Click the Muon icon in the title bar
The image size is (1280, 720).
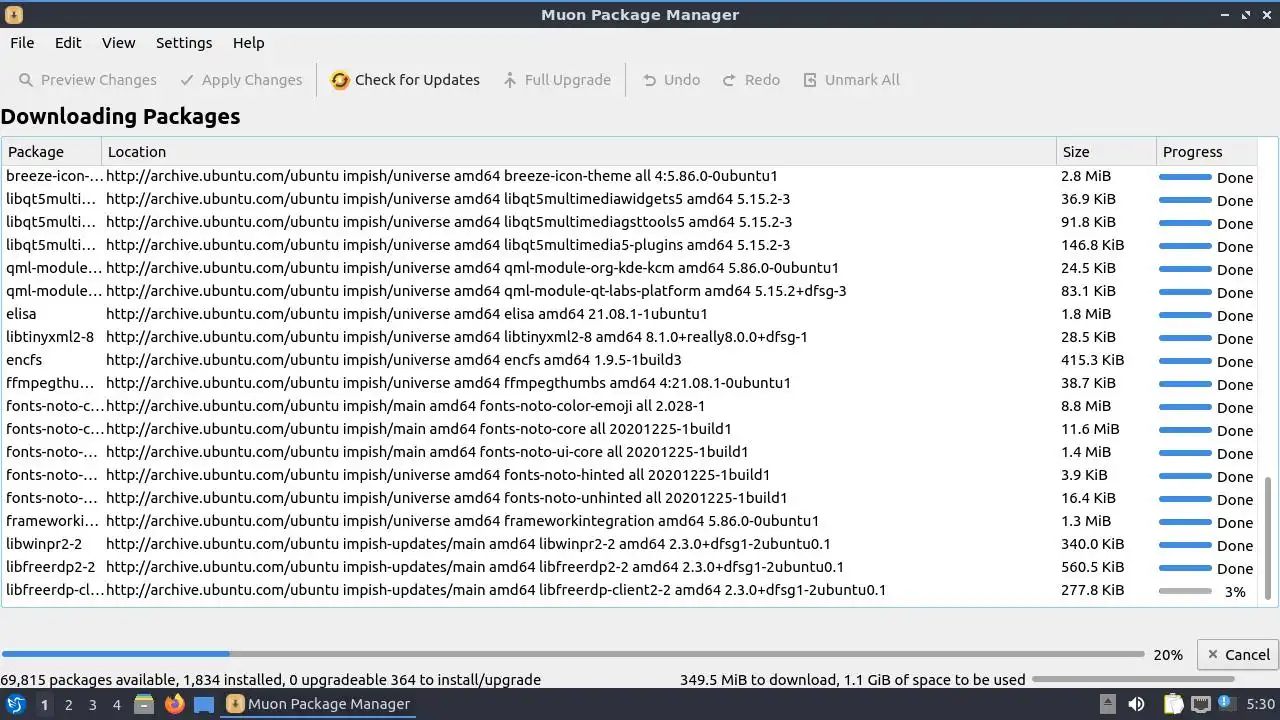[13, 15]
